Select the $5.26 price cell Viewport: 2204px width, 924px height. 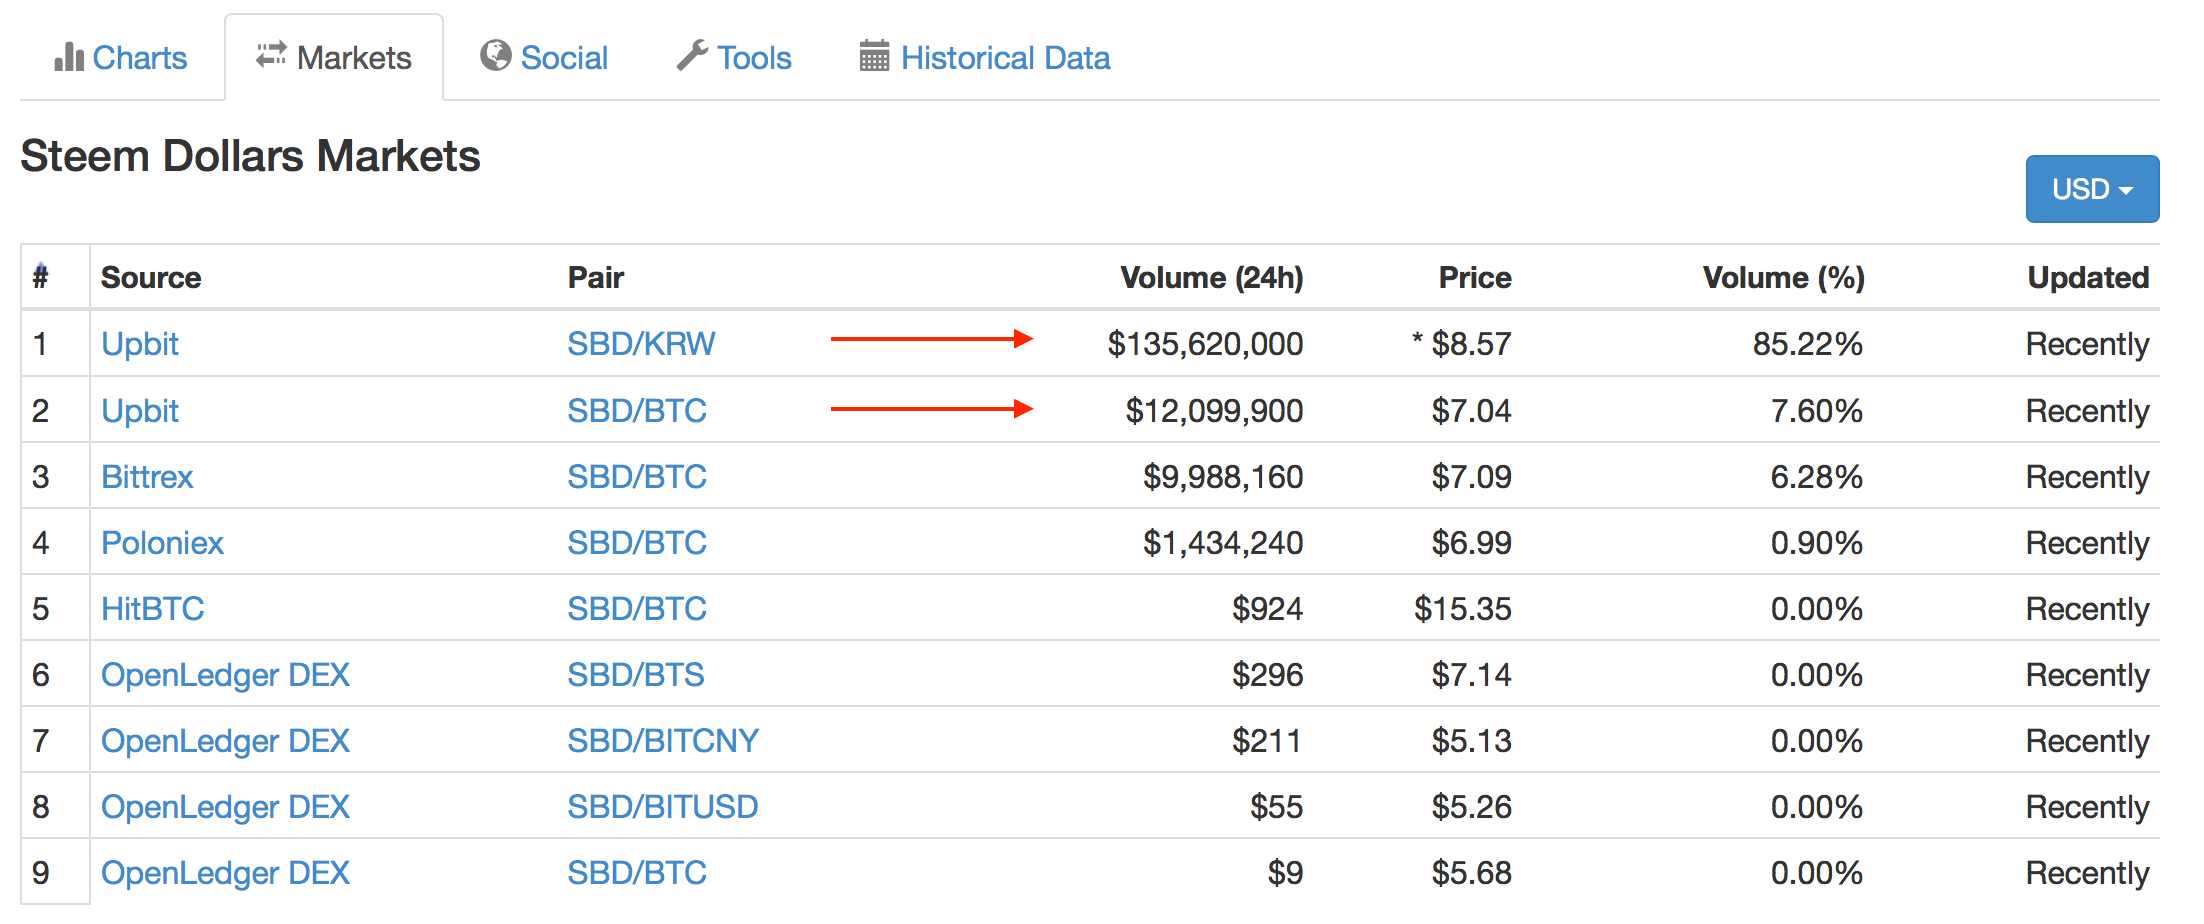(x=1471, y=807)
